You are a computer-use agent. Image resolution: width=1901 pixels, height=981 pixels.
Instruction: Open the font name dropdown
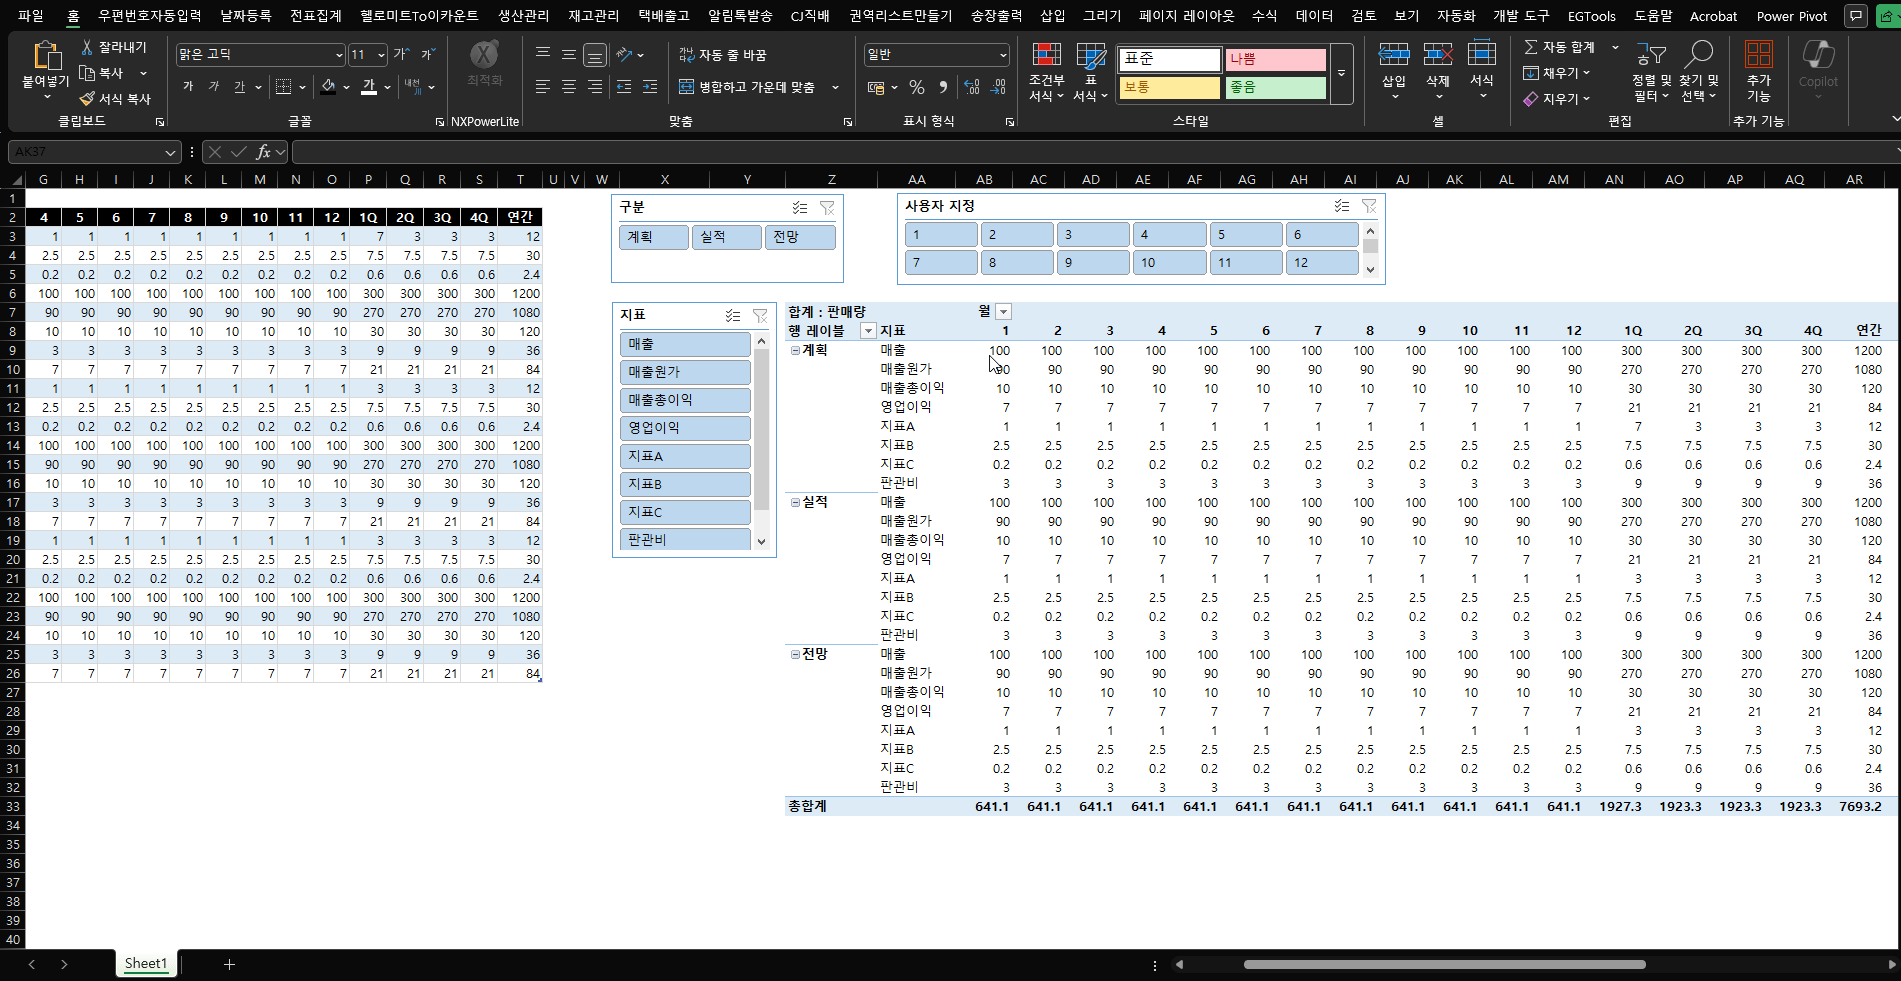point(339,55)
